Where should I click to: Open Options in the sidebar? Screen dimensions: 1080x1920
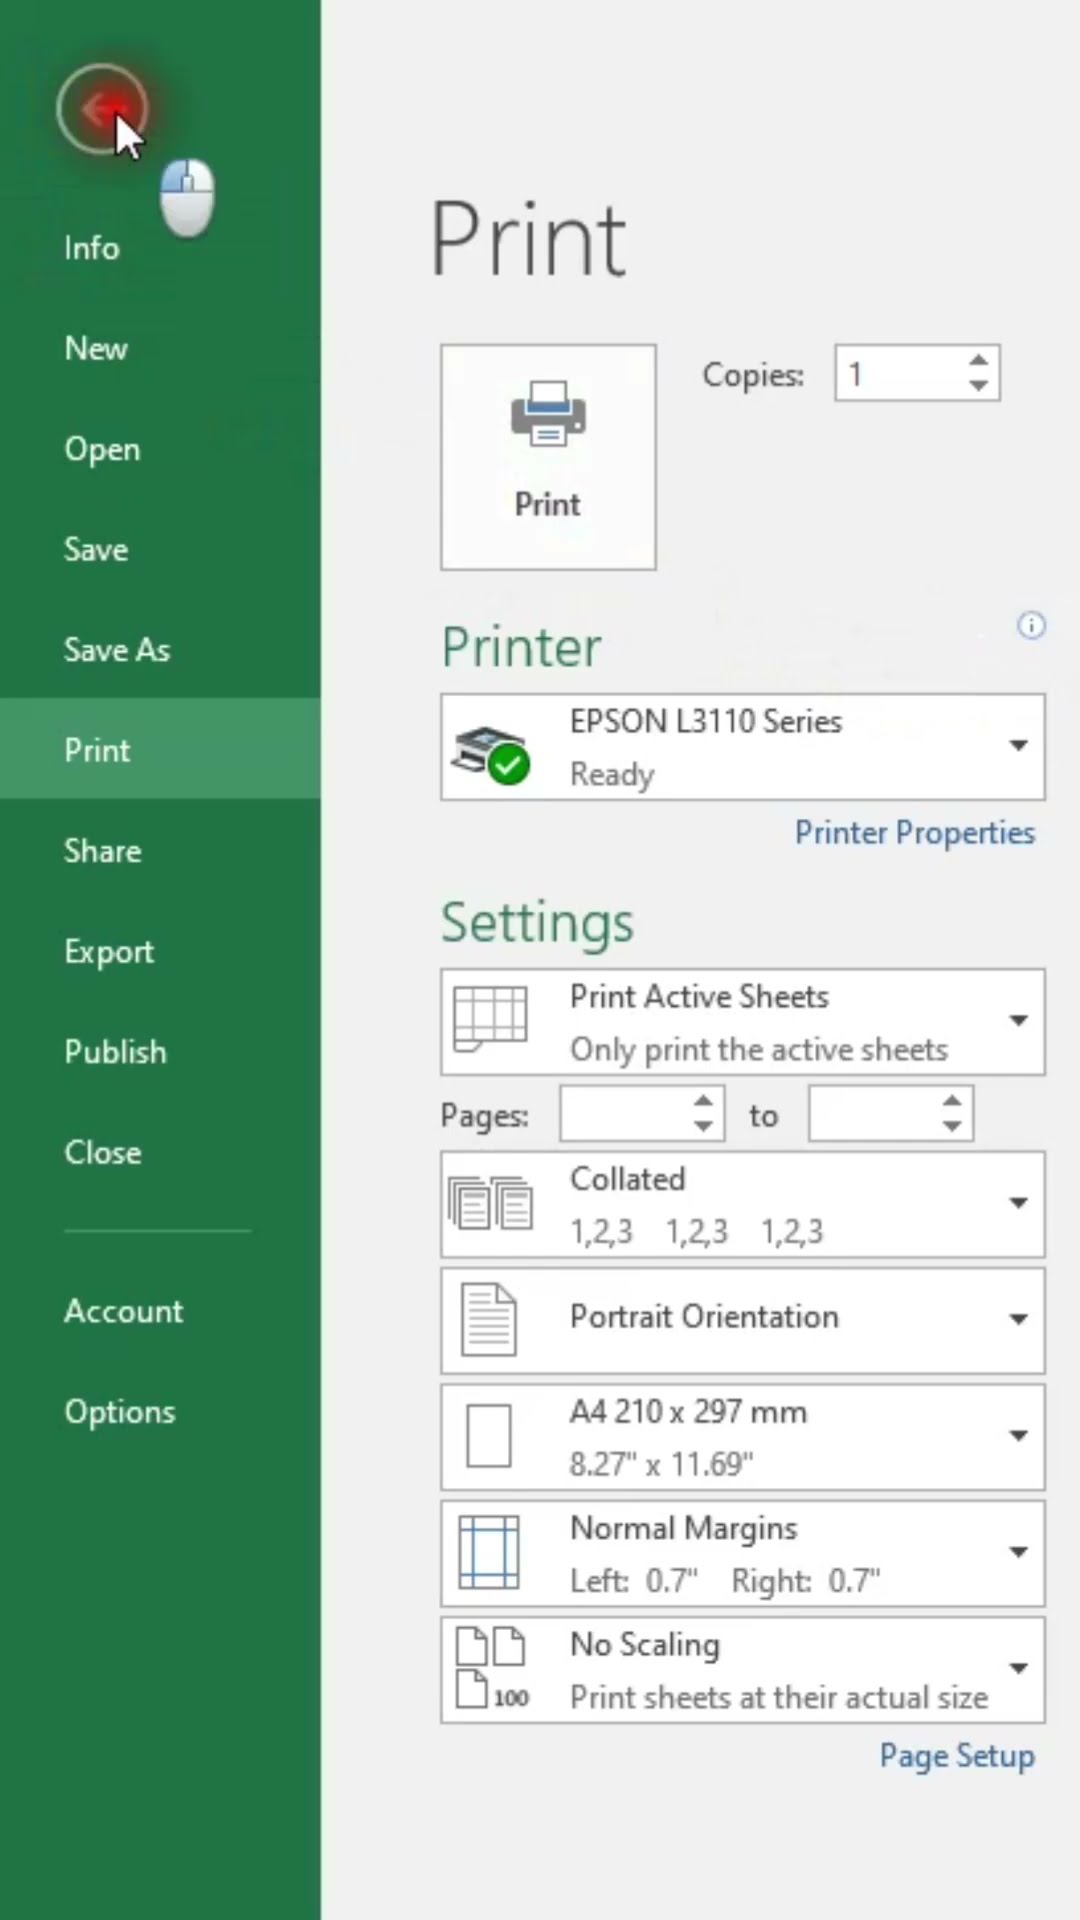(120, 1412)
